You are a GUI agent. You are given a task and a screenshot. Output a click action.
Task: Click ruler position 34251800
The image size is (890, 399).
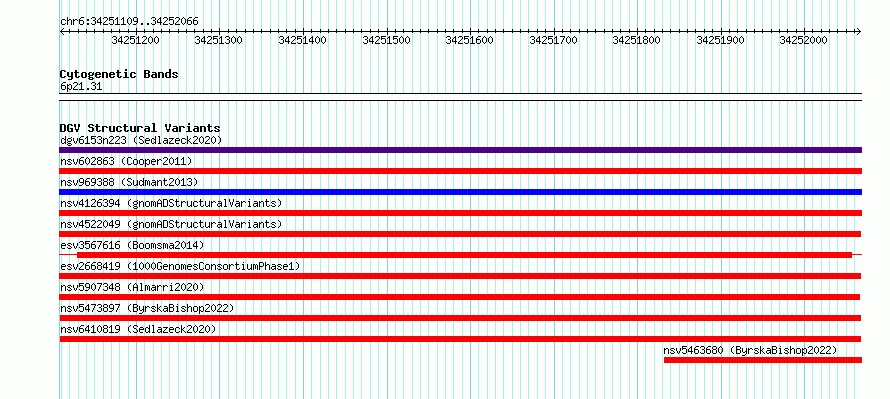tap(637, 40)
